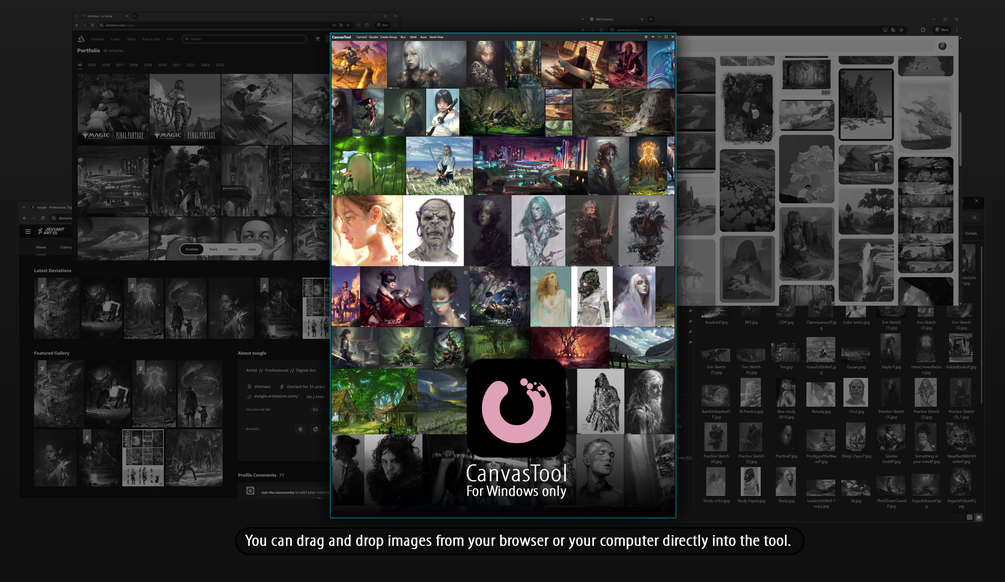Open Shop in ArtStation navigation
This screenshot has width=1005, height=582.
click(131, 39)
